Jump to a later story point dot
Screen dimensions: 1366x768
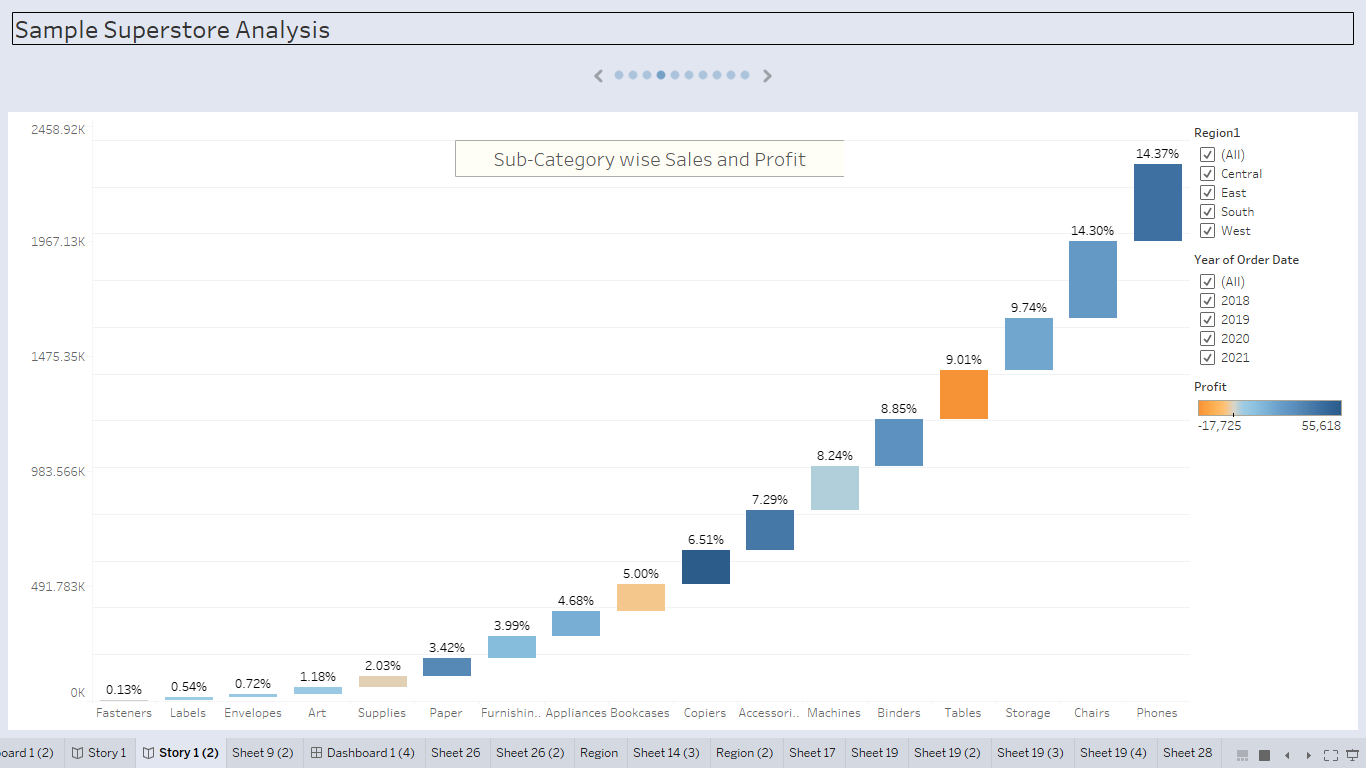point(717,75)
